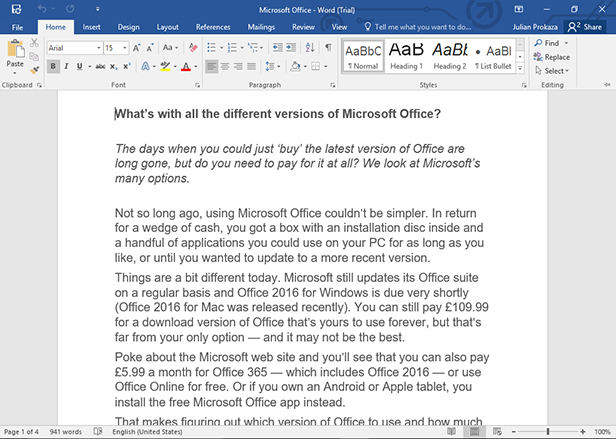The width and height of the screenshot is (616, 439).
Task: Open the Review tab
Action: pos(303,27)
